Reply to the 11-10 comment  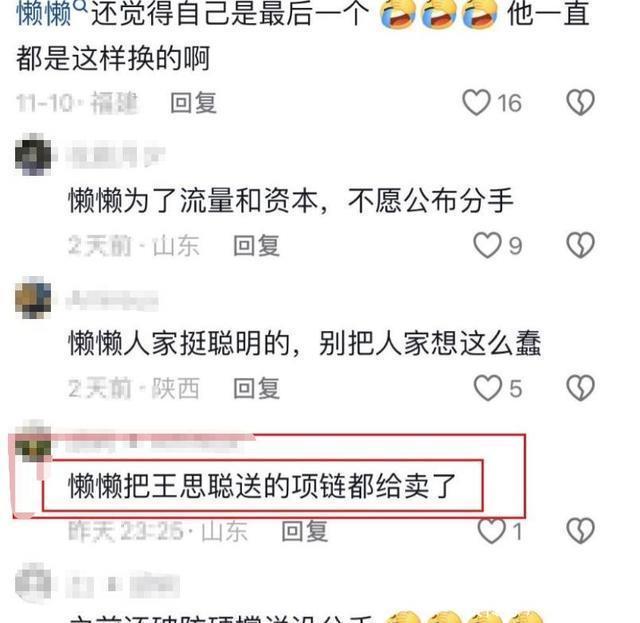pyautogui.click(x=193, y=102)
